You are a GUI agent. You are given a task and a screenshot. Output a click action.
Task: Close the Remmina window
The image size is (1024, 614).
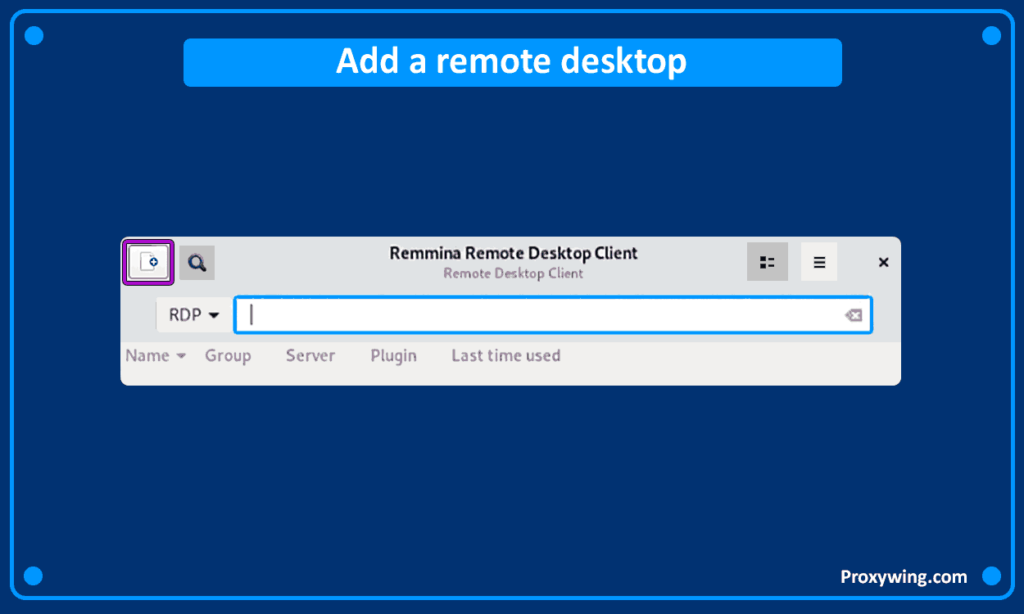[x=884, y=262]
